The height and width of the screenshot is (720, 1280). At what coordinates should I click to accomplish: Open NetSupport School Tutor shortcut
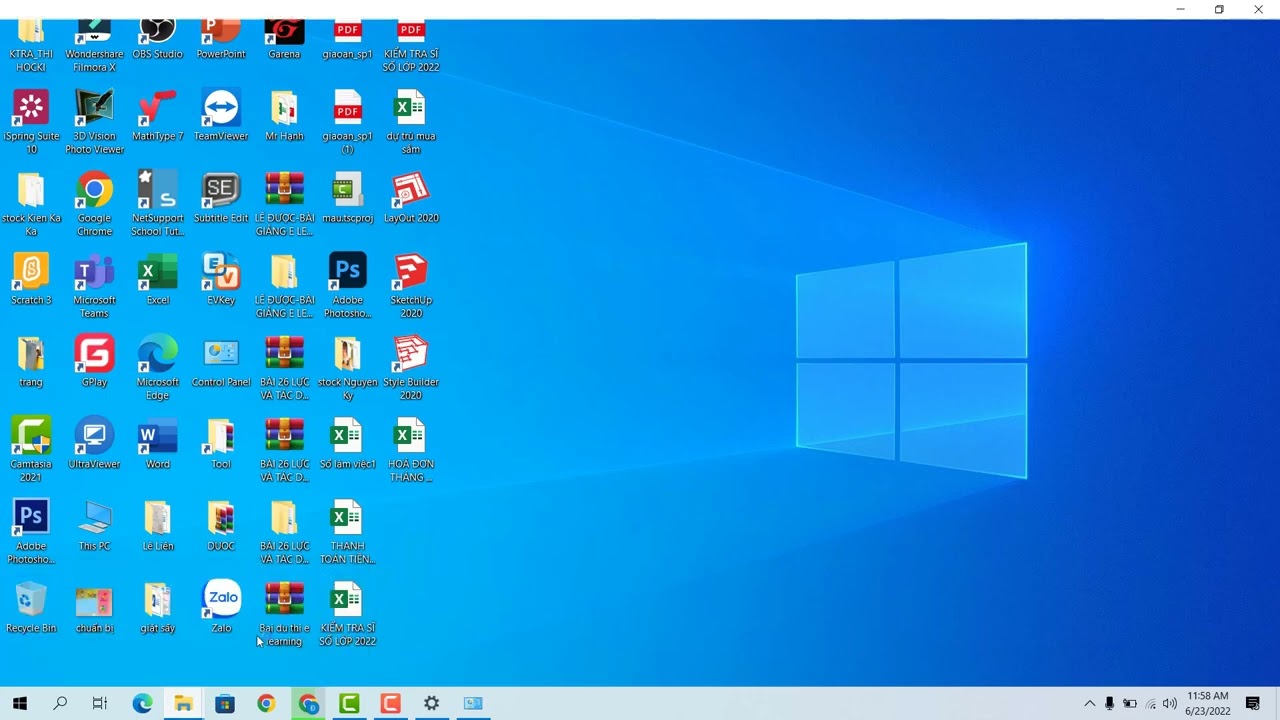click(x=157, y=203)
